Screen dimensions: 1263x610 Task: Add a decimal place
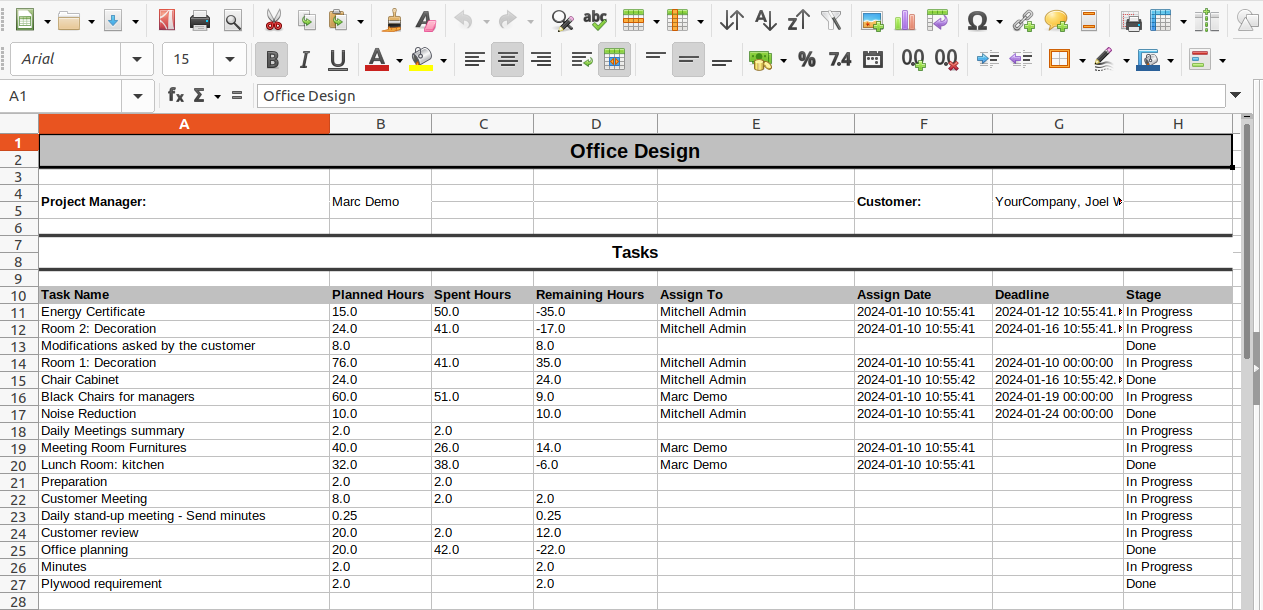(x=913, y=60)
